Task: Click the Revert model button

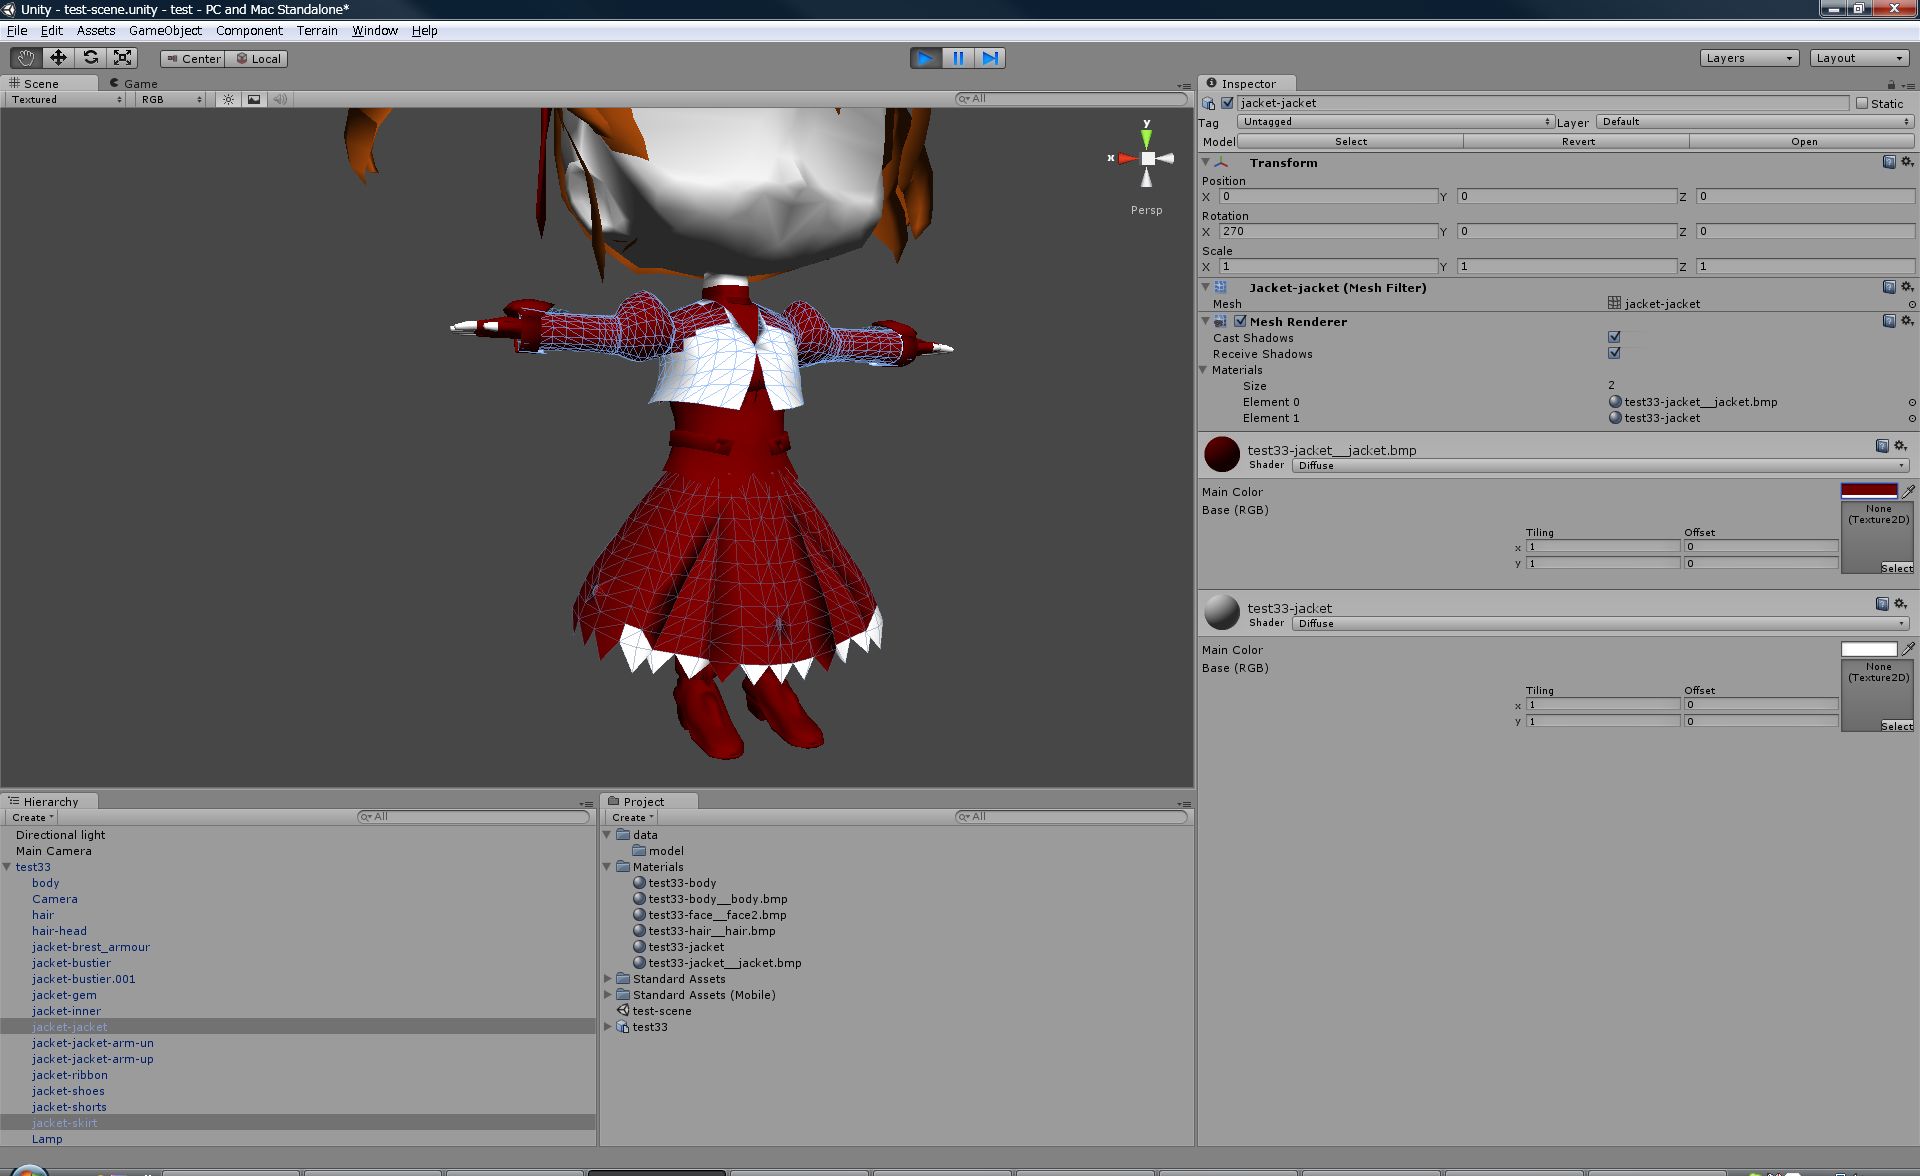Action: click(x=1578, y=141)
